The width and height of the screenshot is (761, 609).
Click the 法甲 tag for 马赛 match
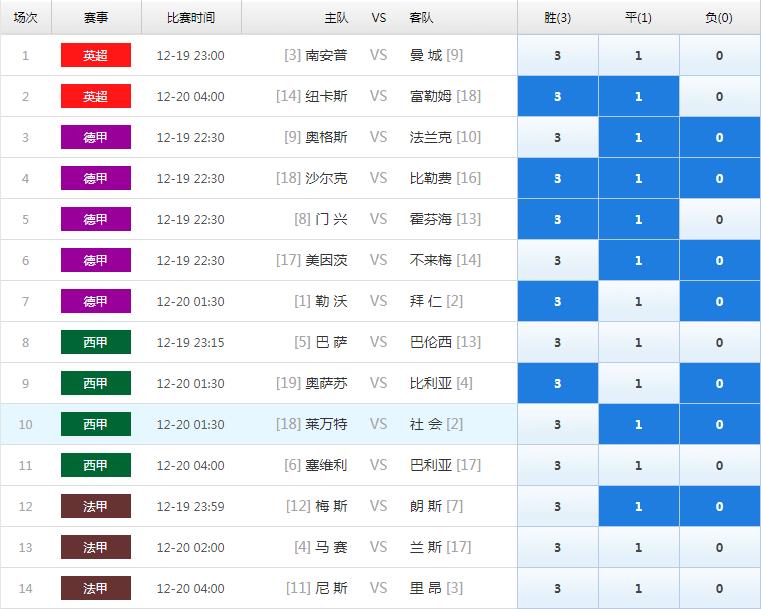click(x=96, y=547)
